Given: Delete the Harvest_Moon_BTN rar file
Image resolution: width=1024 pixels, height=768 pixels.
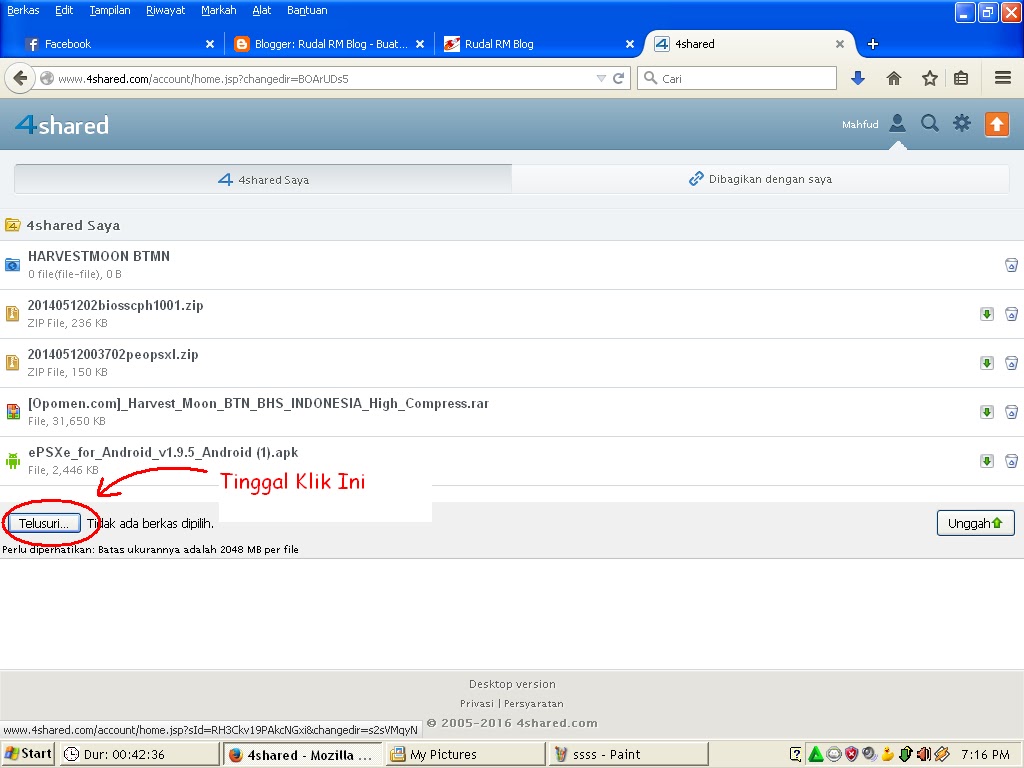Looking at the screenshot, I should click(x=1011, y=412).
